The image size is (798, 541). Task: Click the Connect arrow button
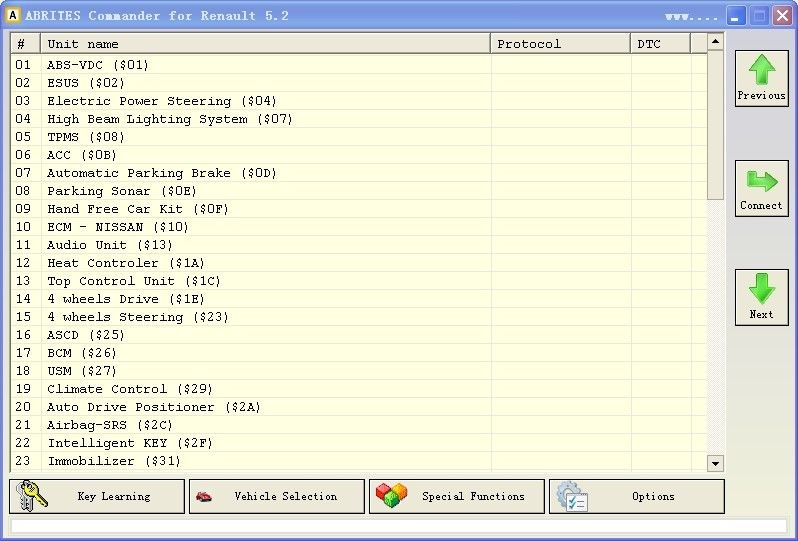(x=761, y=188)
